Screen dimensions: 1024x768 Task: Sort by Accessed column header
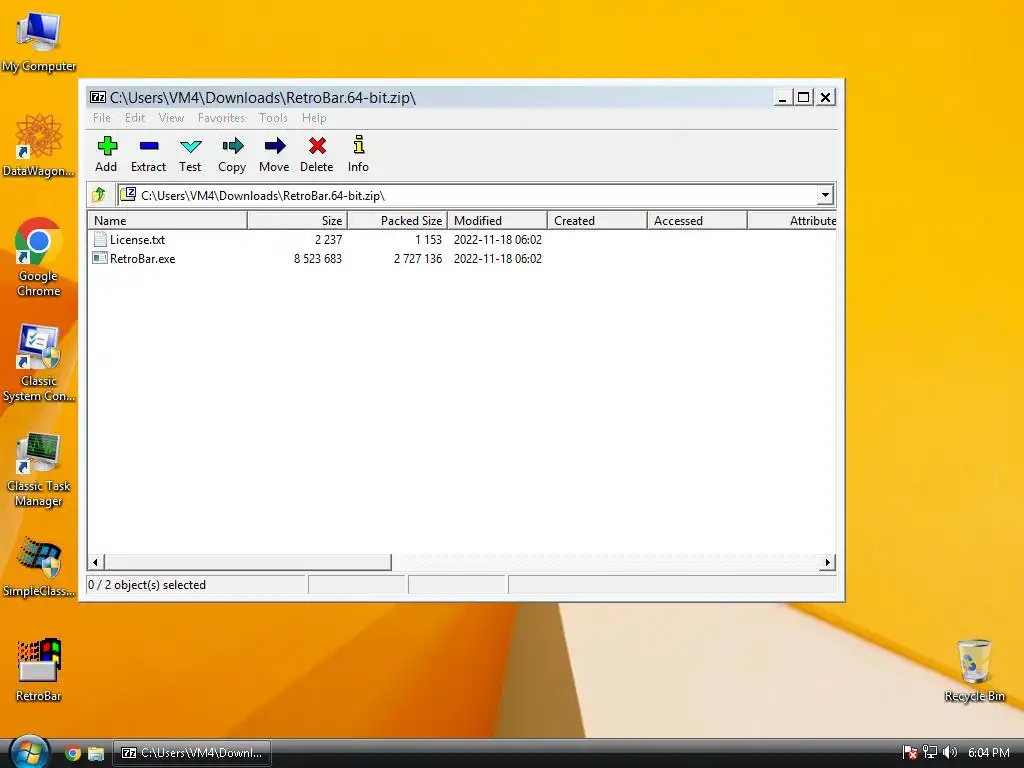(x=697, y=220)
